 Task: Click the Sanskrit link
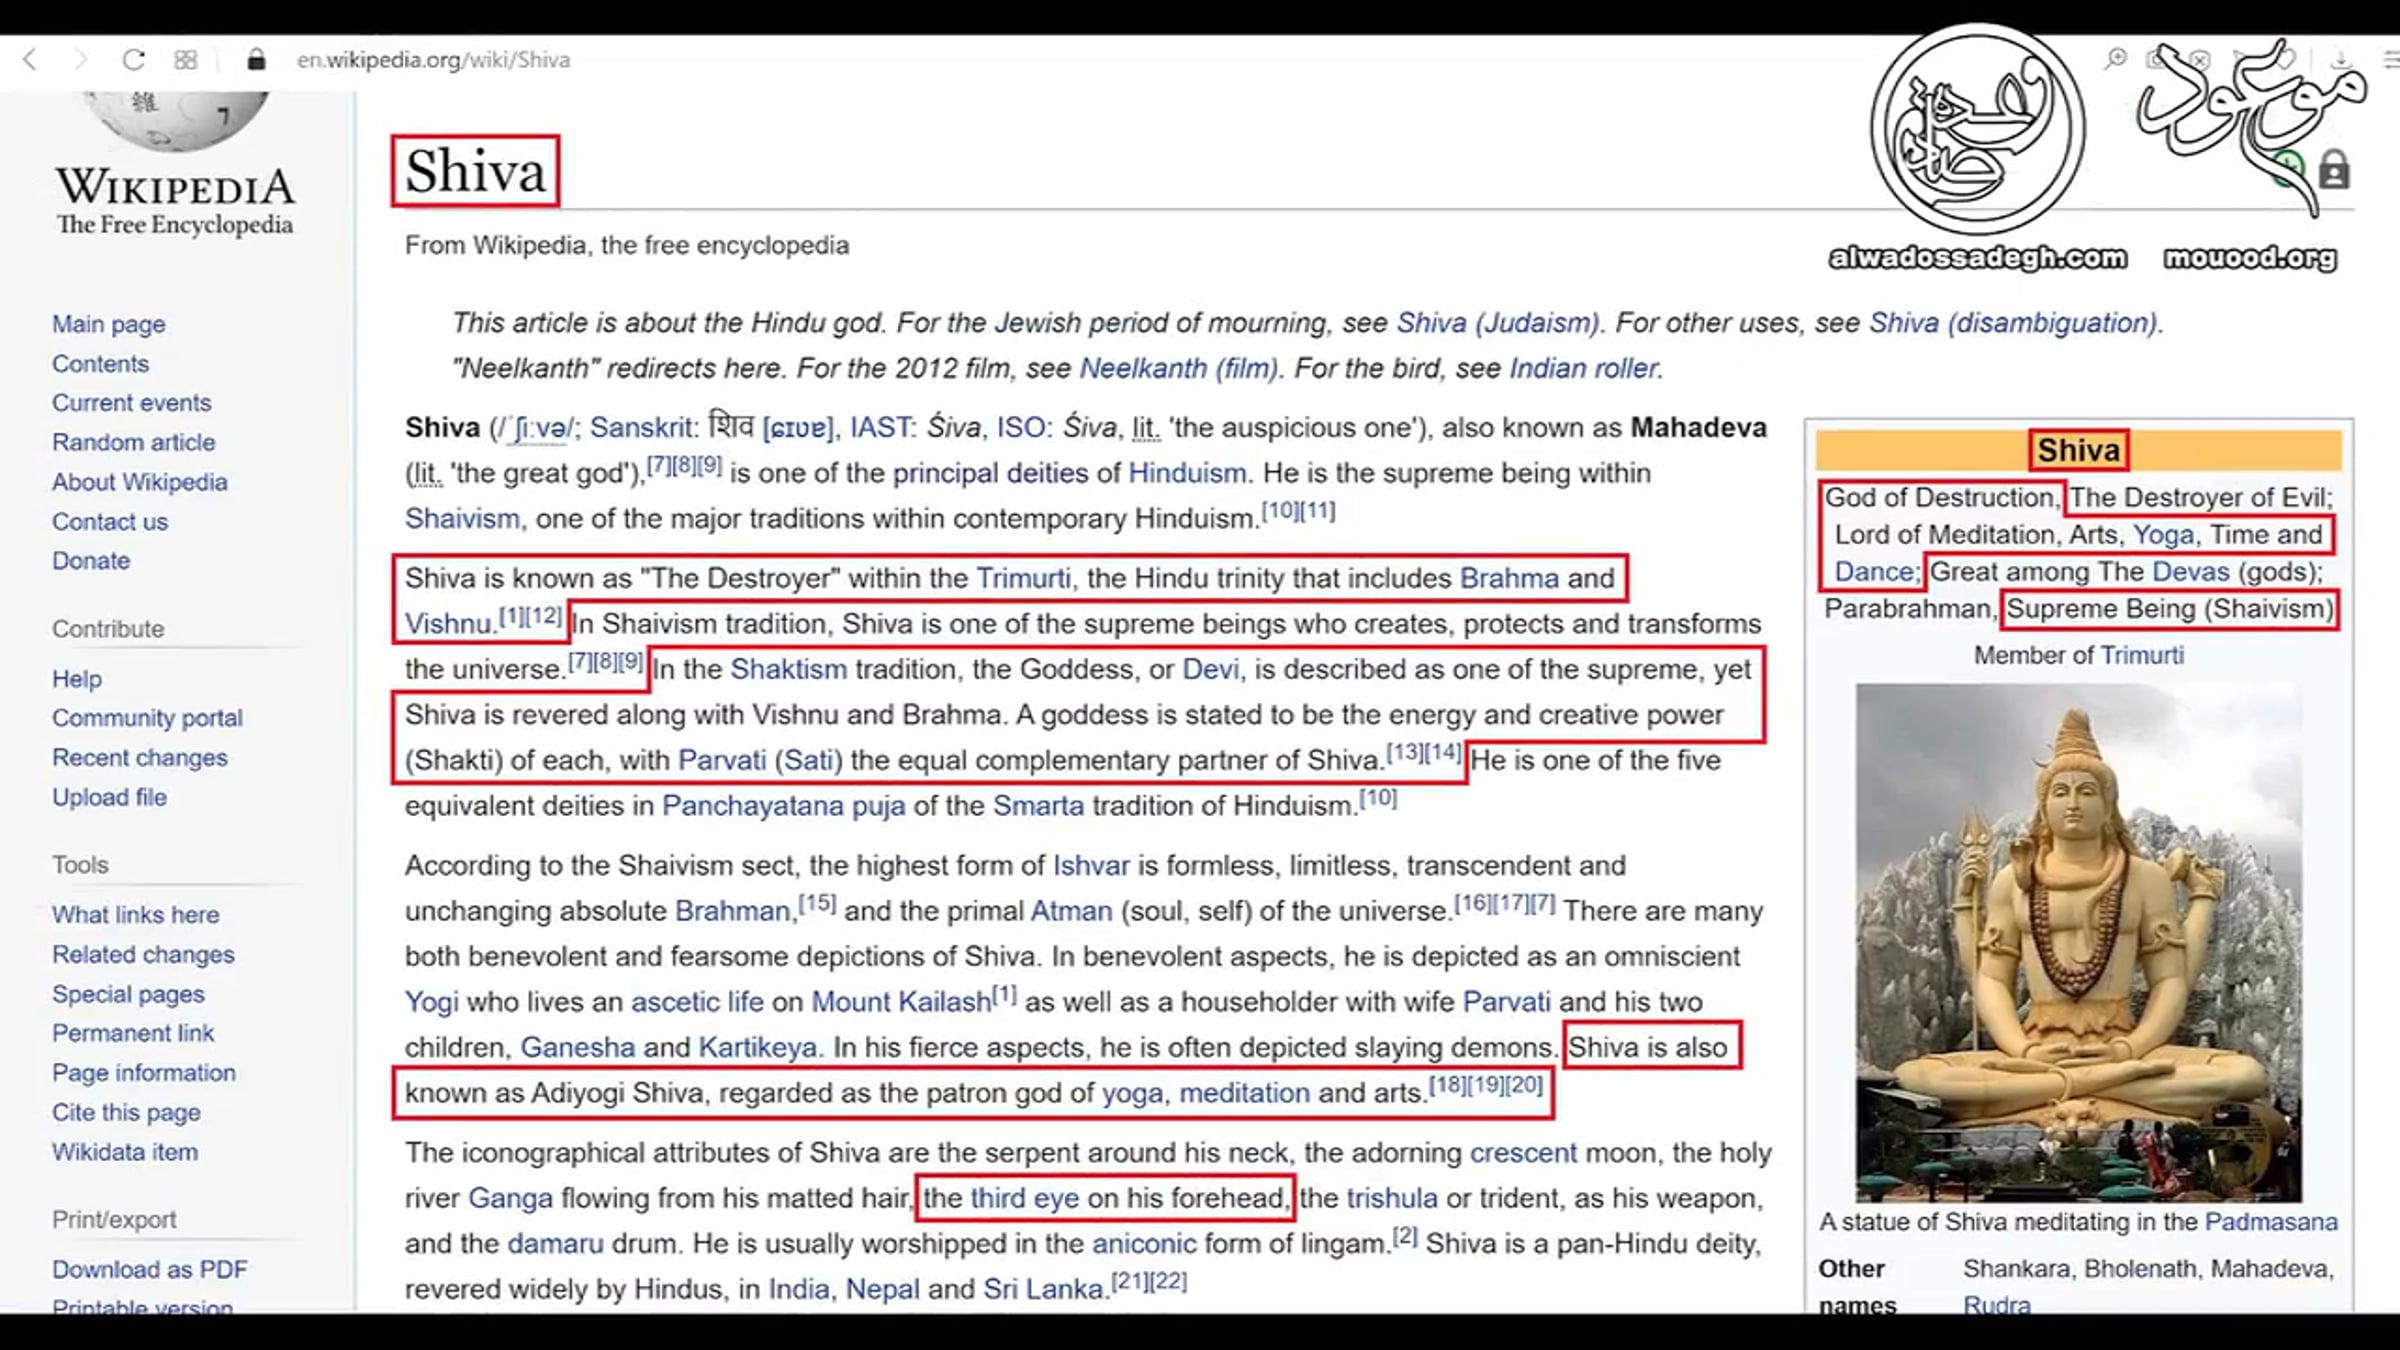[640, 428]
